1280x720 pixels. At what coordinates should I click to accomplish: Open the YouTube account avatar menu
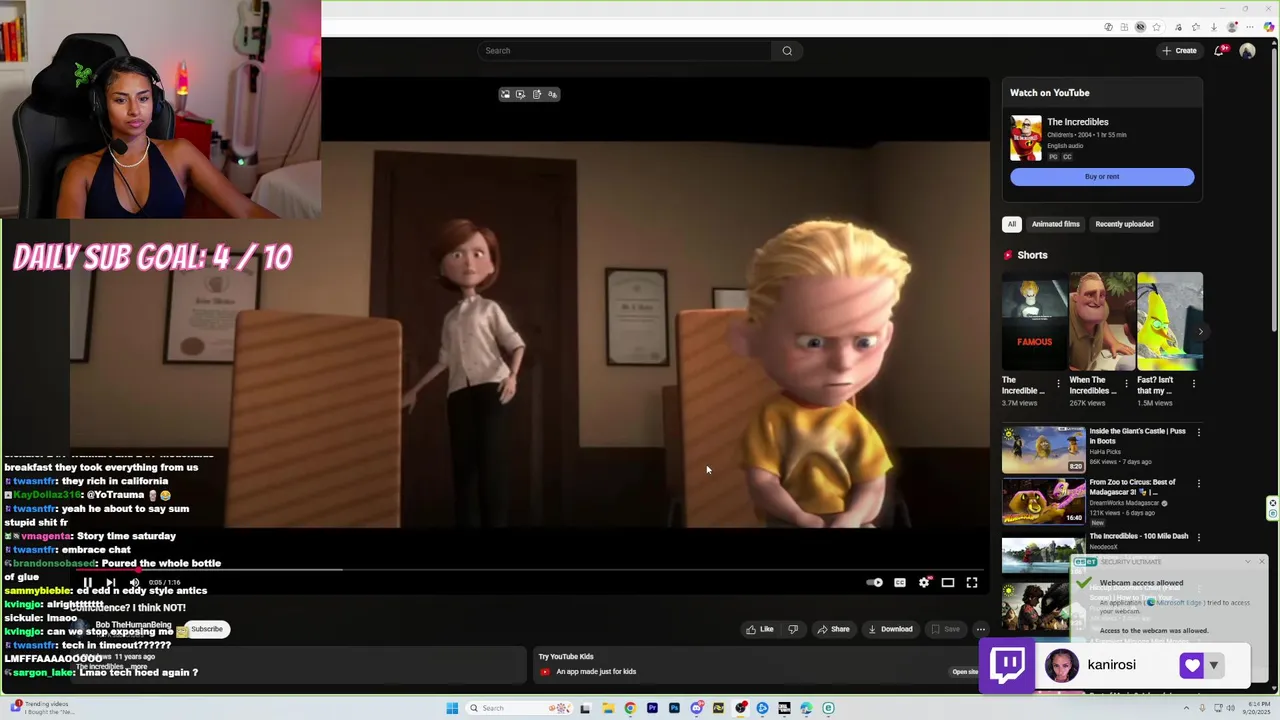click(x=1247, y=50)
